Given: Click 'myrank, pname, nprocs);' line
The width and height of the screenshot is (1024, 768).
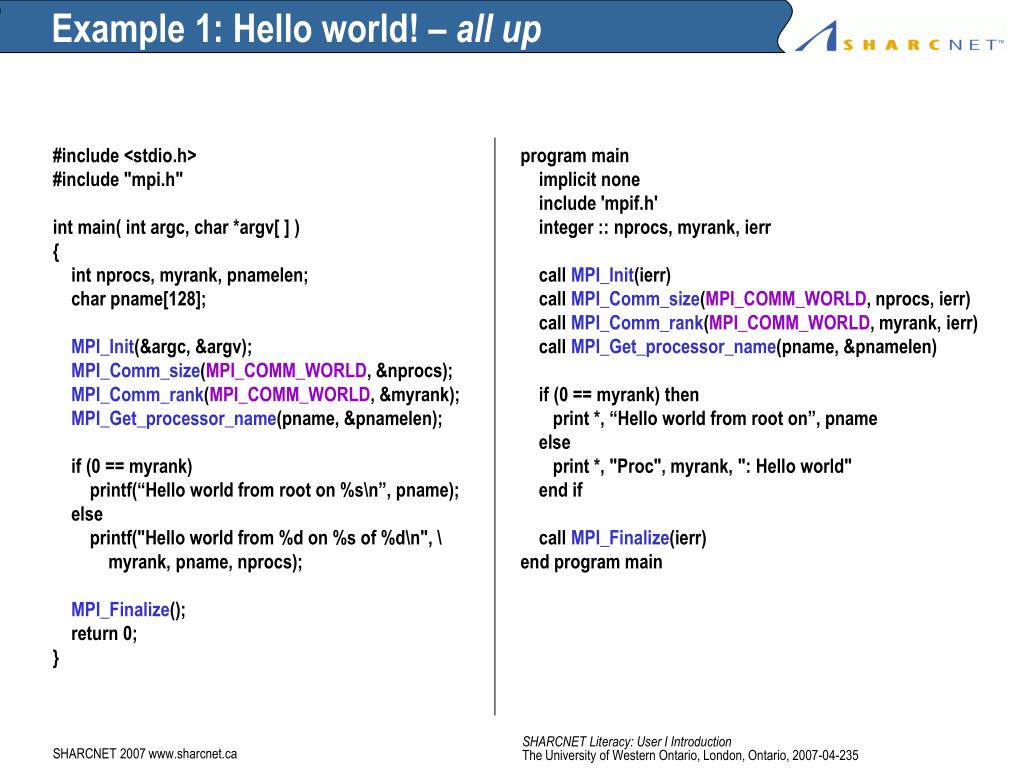Looking at the screenshot, I should (x=205, y=562).
